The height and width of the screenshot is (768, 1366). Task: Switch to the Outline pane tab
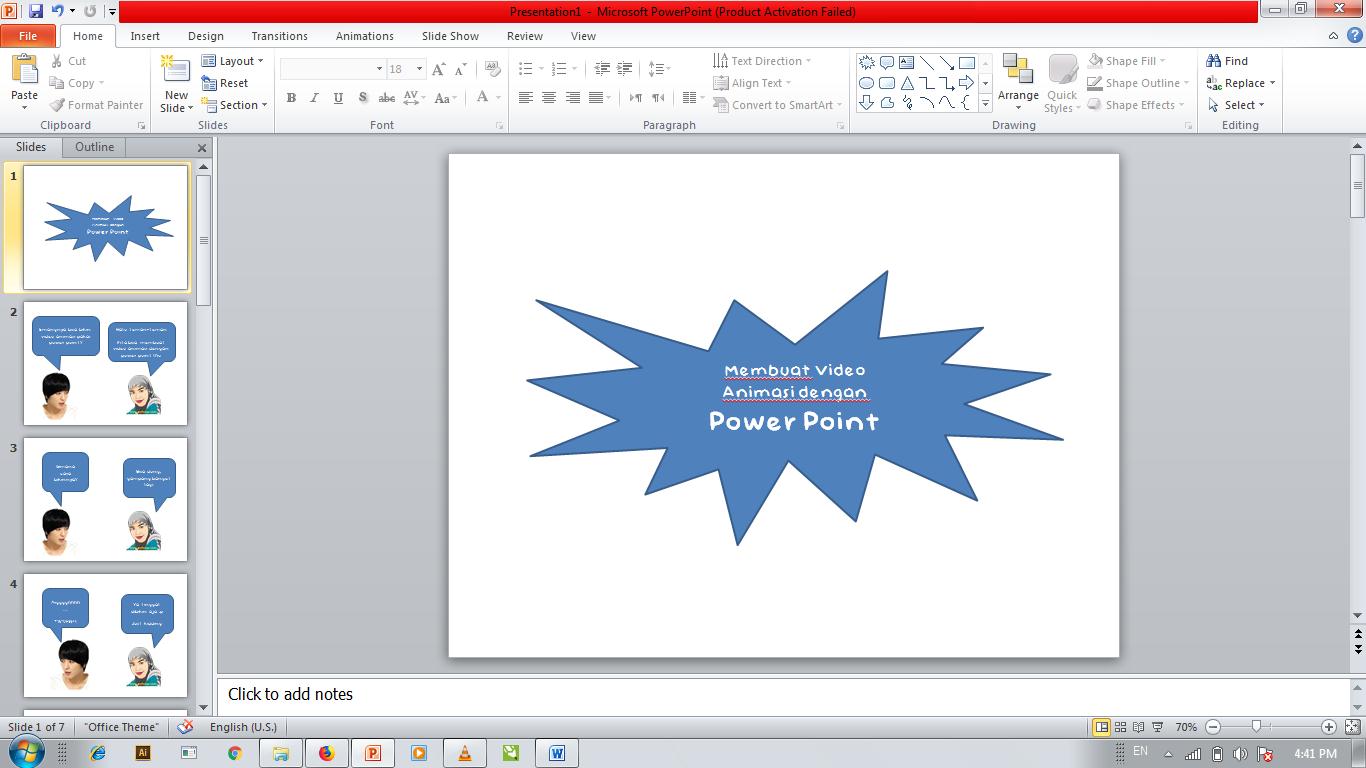[x=95, y=147]
